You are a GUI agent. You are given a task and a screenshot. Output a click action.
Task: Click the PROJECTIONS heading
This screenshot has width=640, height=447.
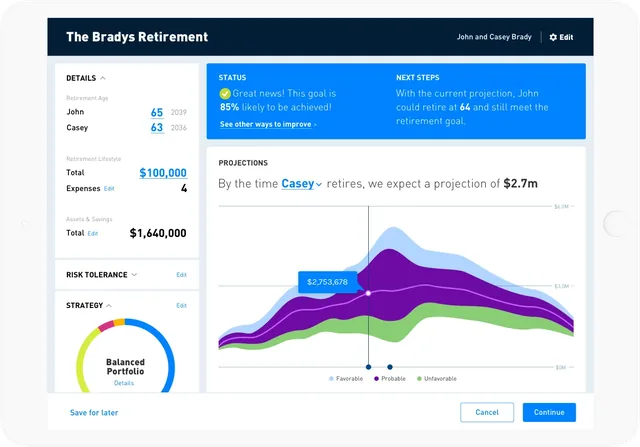pyautogui.click(x=243, y=163)
